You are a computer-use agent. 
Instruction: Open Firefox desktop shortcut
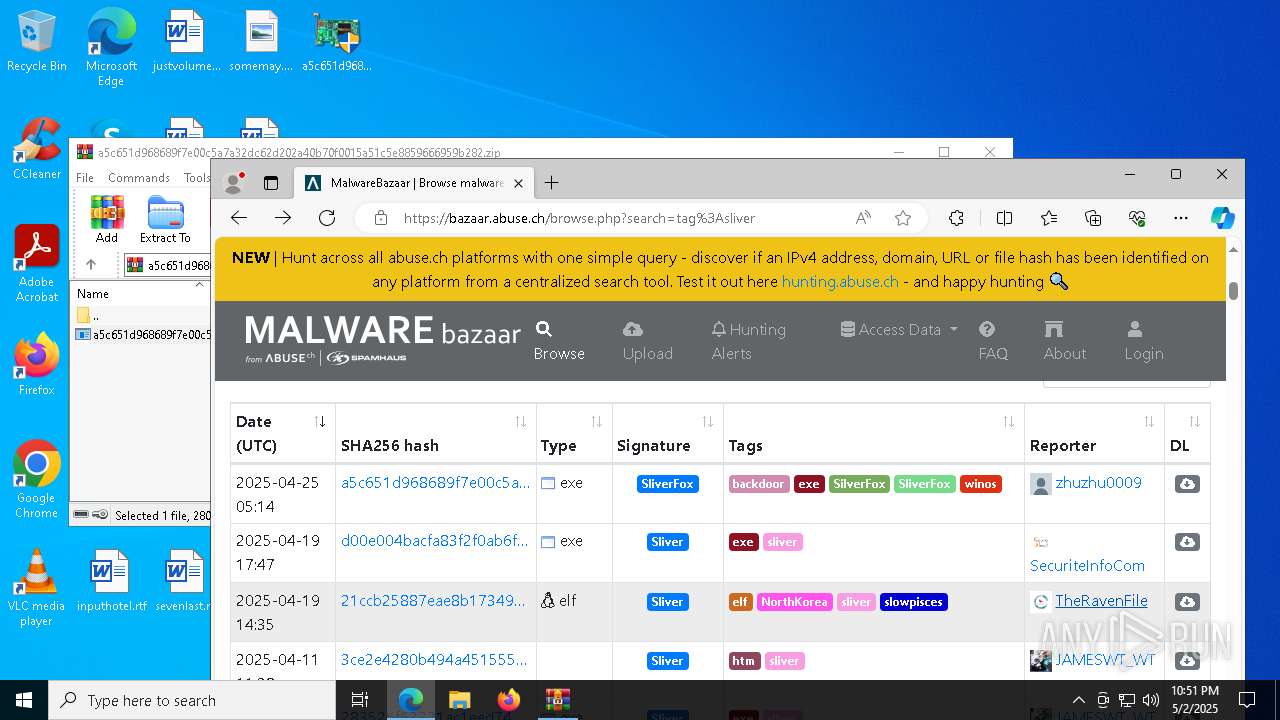click(37, 364)
